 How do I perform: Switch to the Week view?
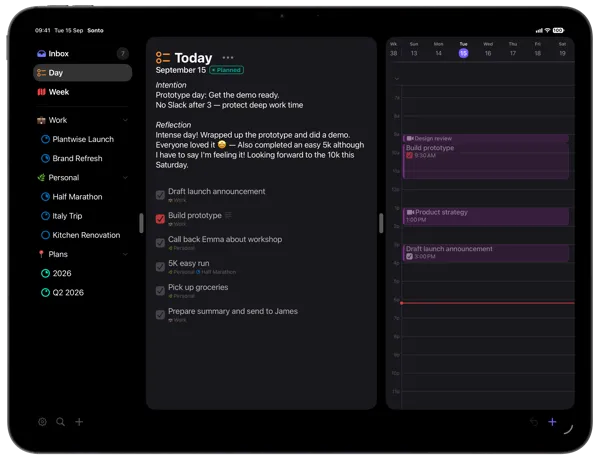pyautogui.click(x=82, y=92)
